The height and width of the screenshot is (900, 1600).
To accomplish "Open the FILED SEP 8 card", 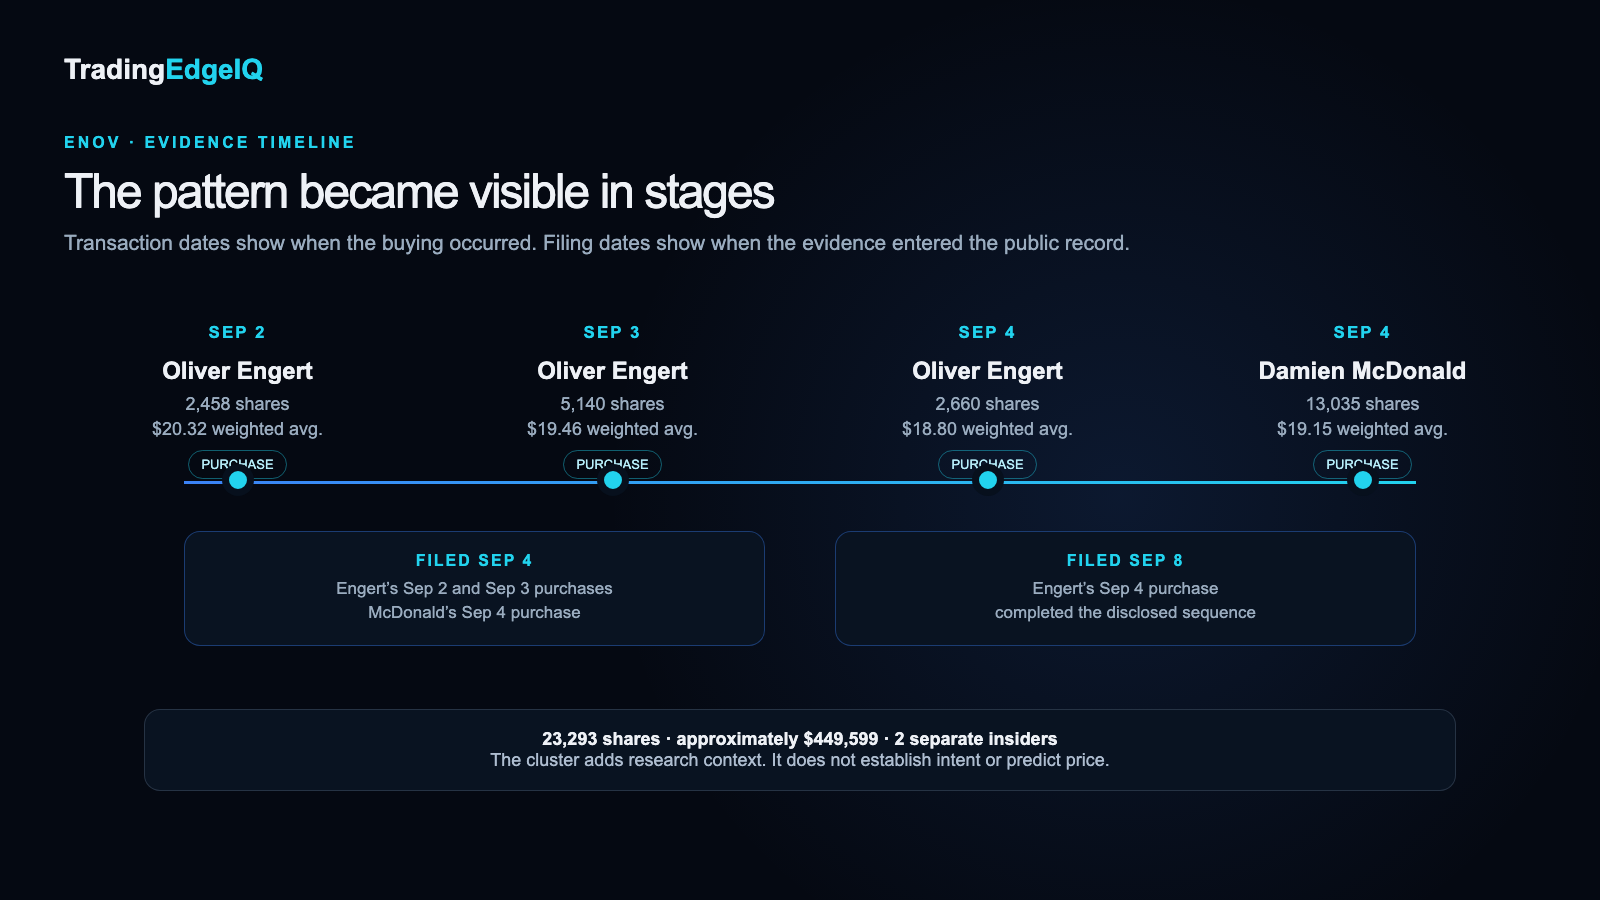I will (x=1125, y=588).
